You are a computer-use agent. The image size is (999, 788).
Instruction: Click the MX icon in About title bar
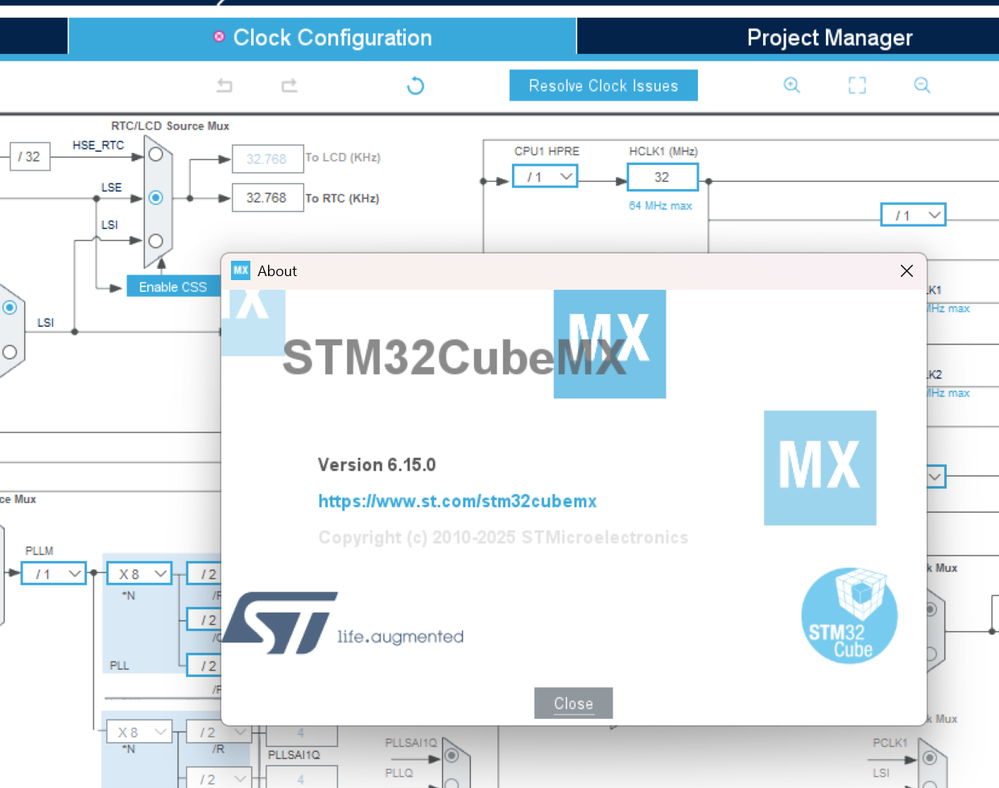[240, 271]
